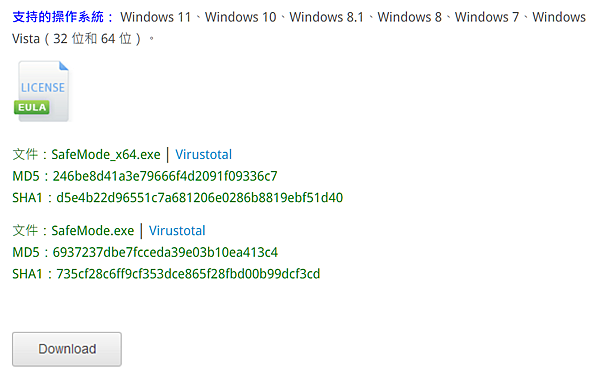Click the green EULA badge
Image resolution: width=600 pixels, height=378 pixels.
pyautogui.click(x=32, y=108)
